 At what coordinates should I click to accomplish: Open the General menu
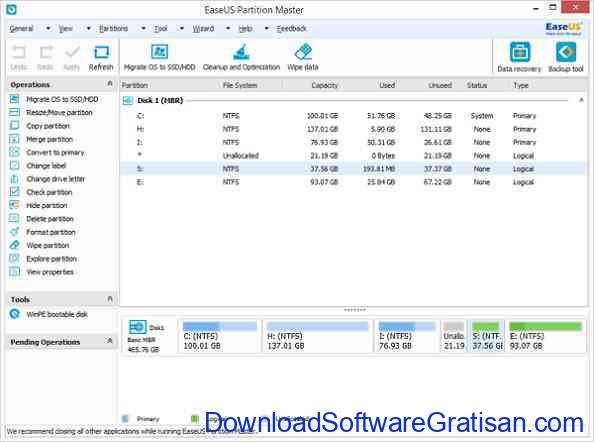pyautogui.click(x=21, y=28)
